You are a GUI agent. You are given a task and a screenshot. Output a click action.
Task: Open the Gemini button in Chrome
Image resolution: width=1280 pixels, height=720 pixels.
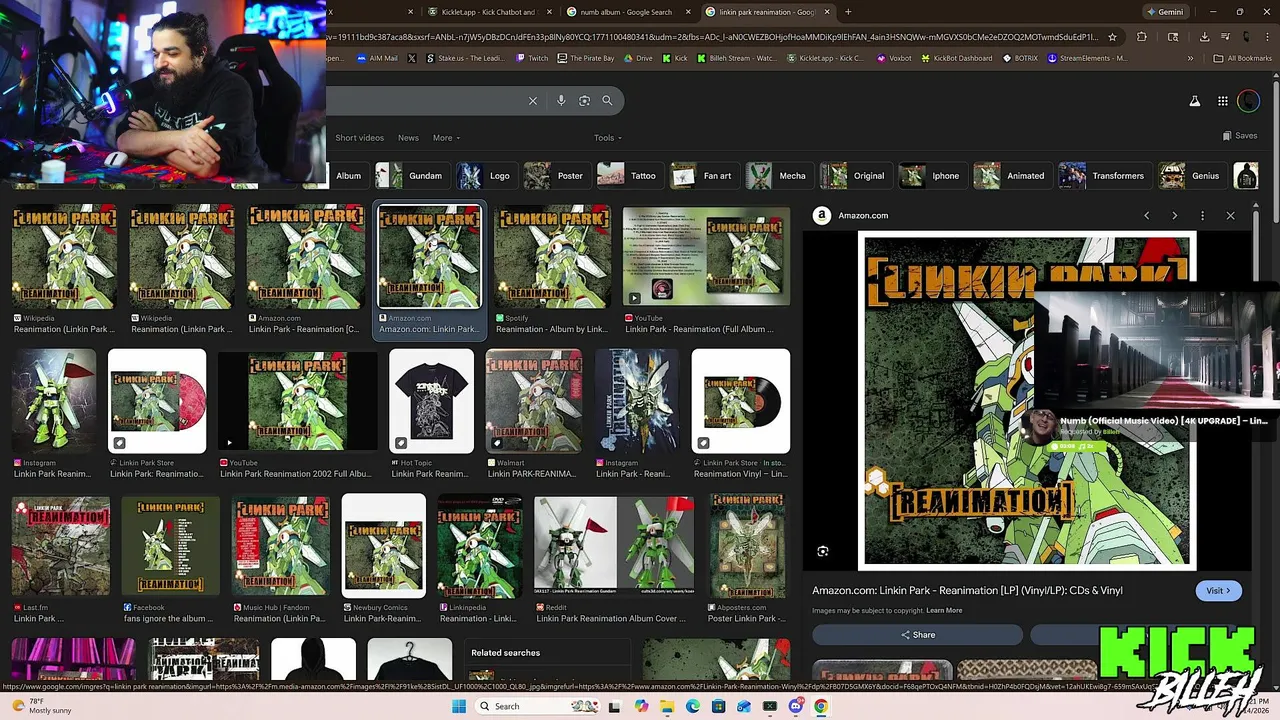click(1165, 12)
